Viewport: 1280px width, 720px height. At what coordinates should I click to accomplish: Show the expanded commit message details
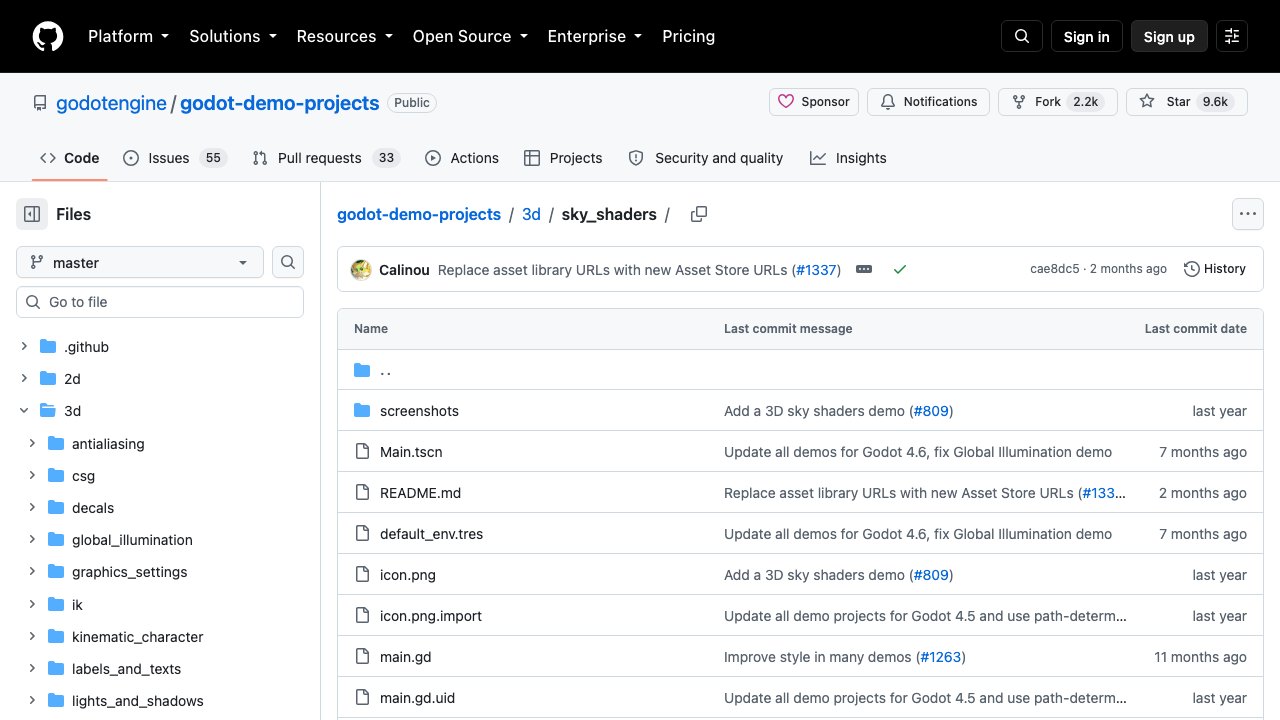(864, 269)
